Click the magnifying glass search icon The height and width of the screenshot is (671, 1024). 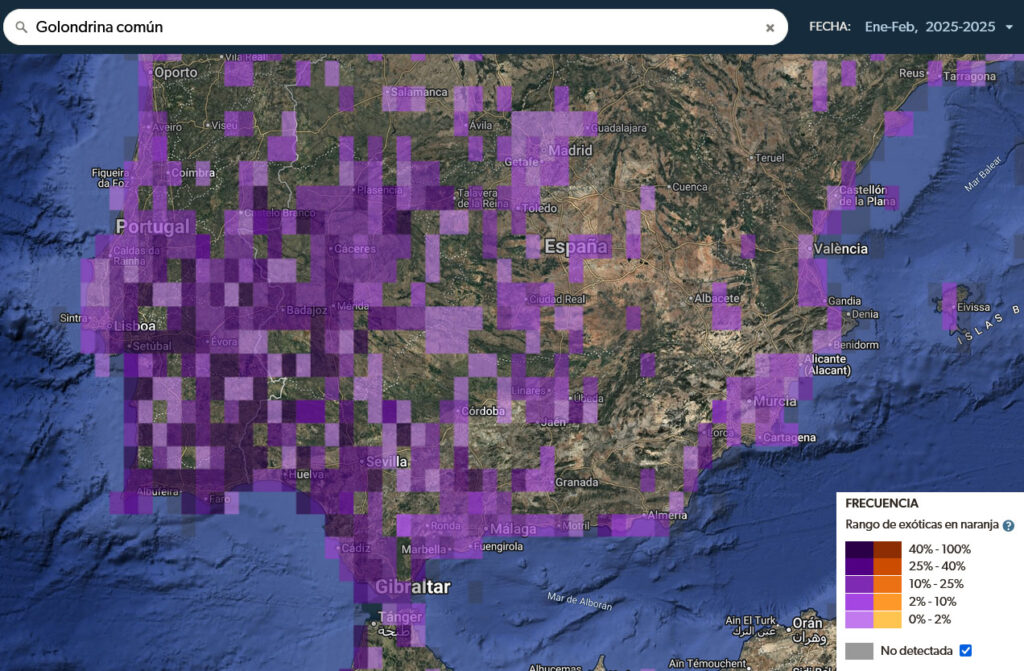[21, 27]
